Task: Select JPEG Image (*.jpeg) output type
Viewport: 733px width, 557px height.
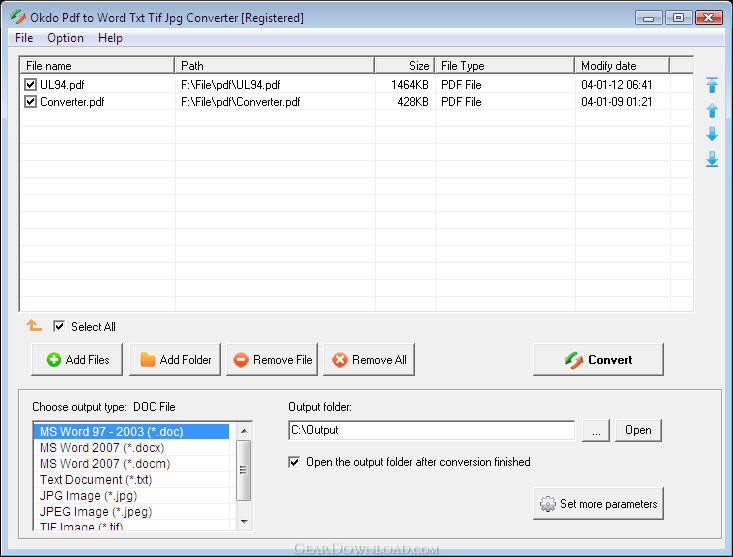Action: click(131, 512)
